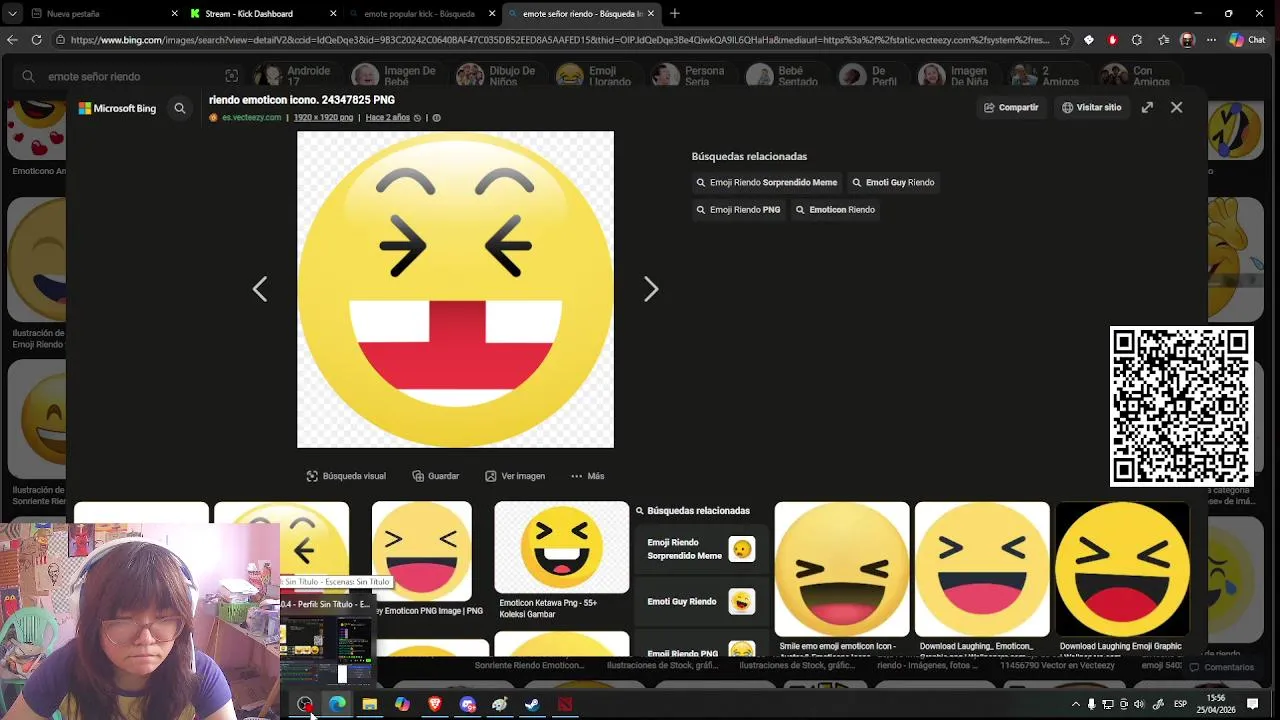The height and width of the screenshot is (720, 1280).
Task: Close the image detail view
Action: 1176,107
